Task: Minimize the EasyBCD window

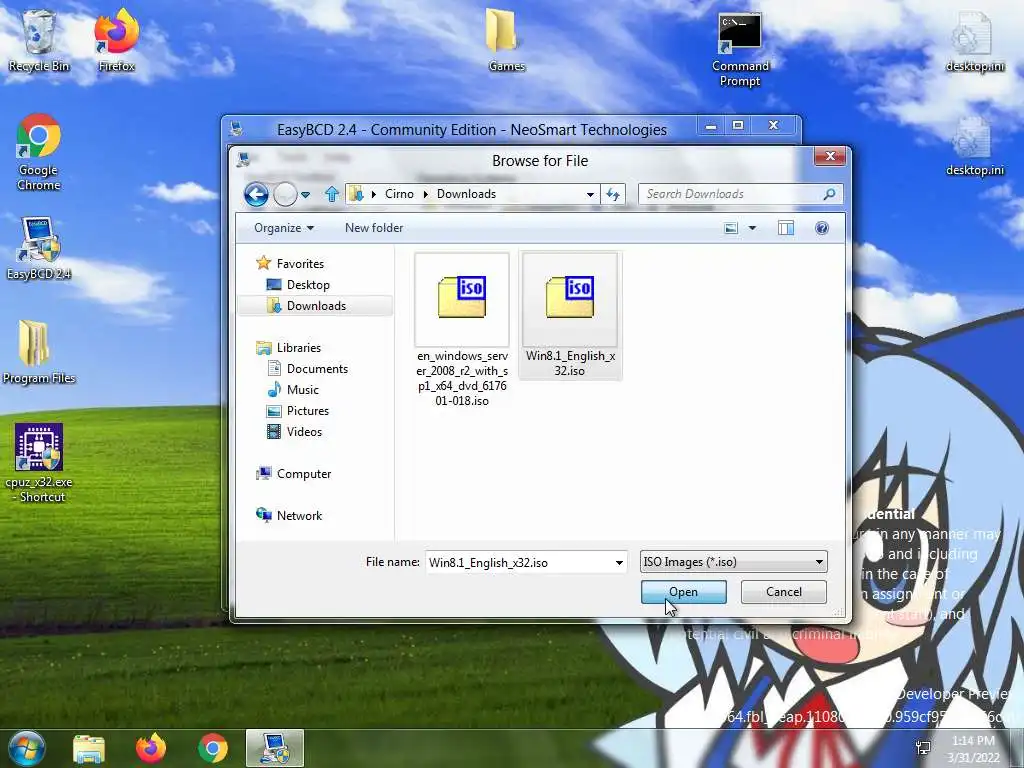Action: pyautogui.click(x=711, y=126)
